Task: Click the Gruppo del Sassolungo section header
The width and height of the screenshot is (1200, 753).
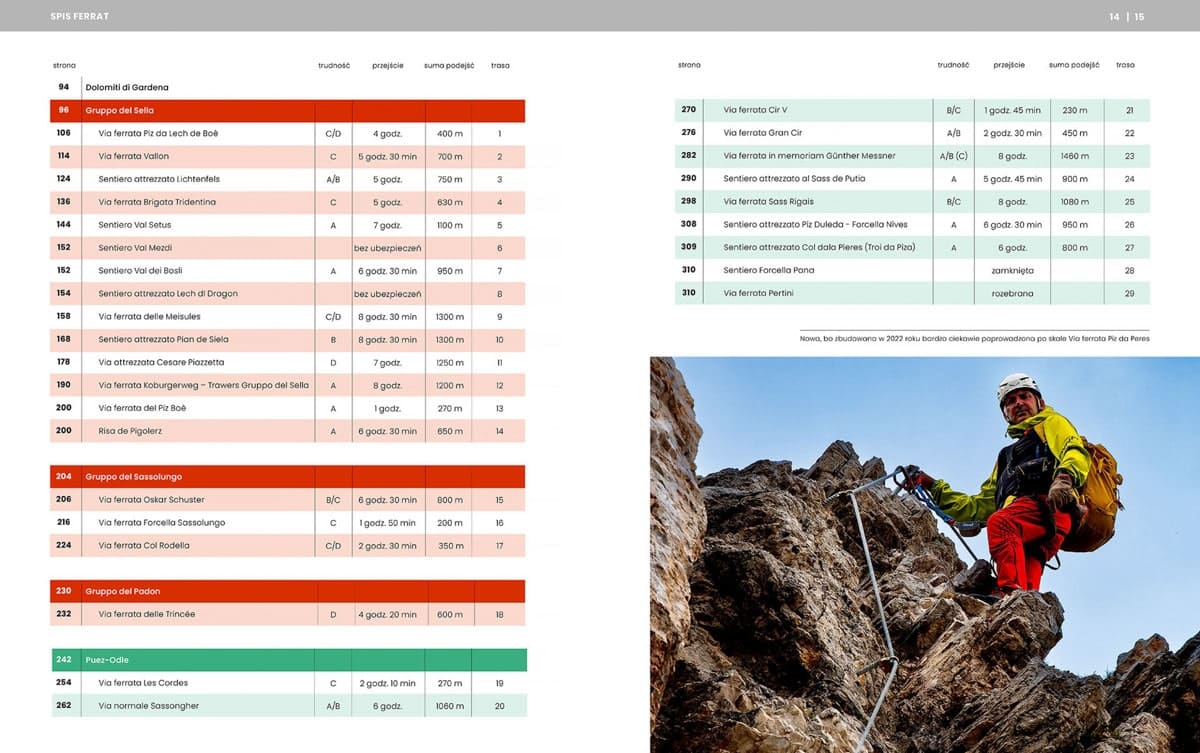Action: (x=288, y=477)
